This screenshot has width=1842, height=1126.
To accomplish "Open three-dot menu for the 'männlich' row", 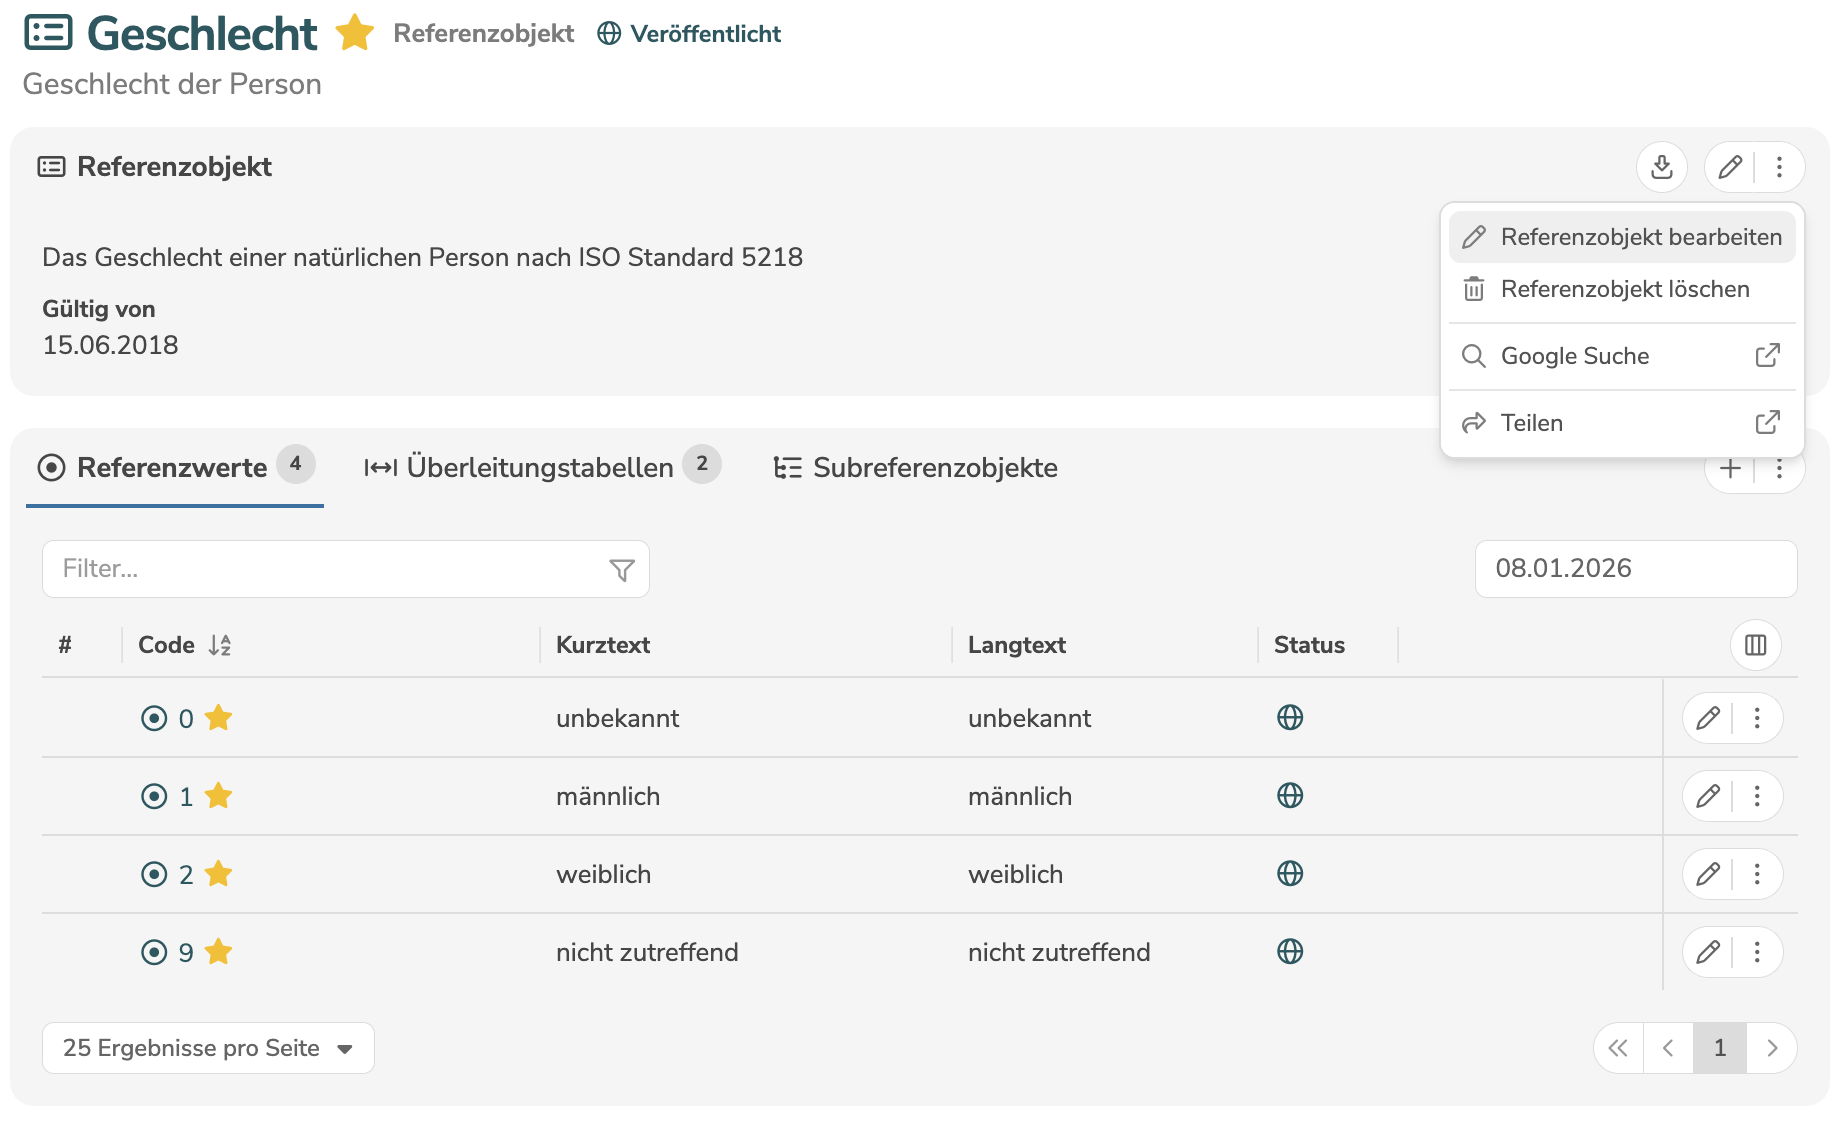I will coord(1757,796).
